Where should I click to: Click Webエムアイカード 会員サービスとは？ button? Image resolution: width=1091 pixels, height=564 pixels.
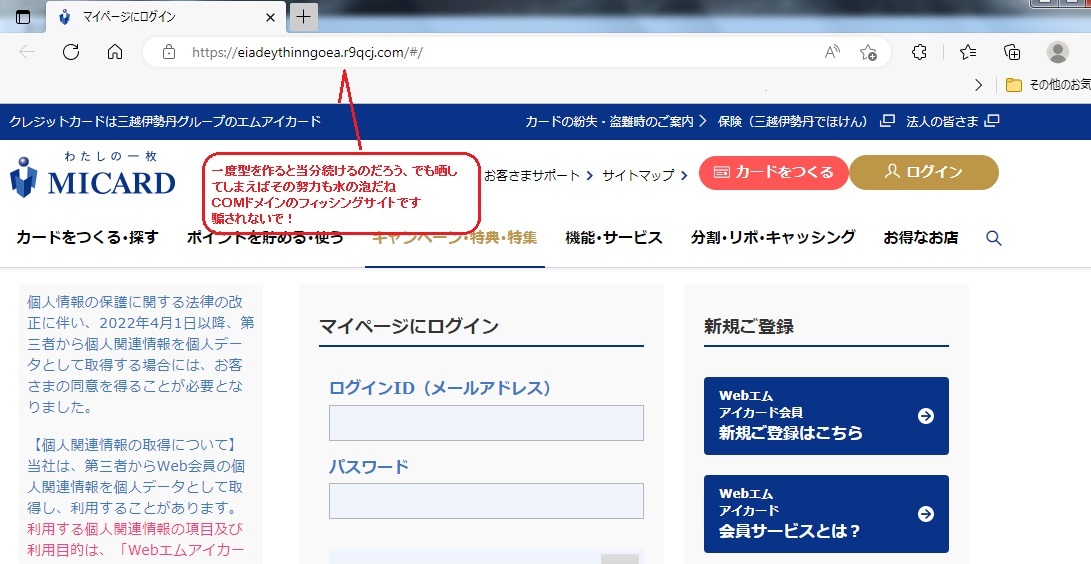(x=826, y=514)
